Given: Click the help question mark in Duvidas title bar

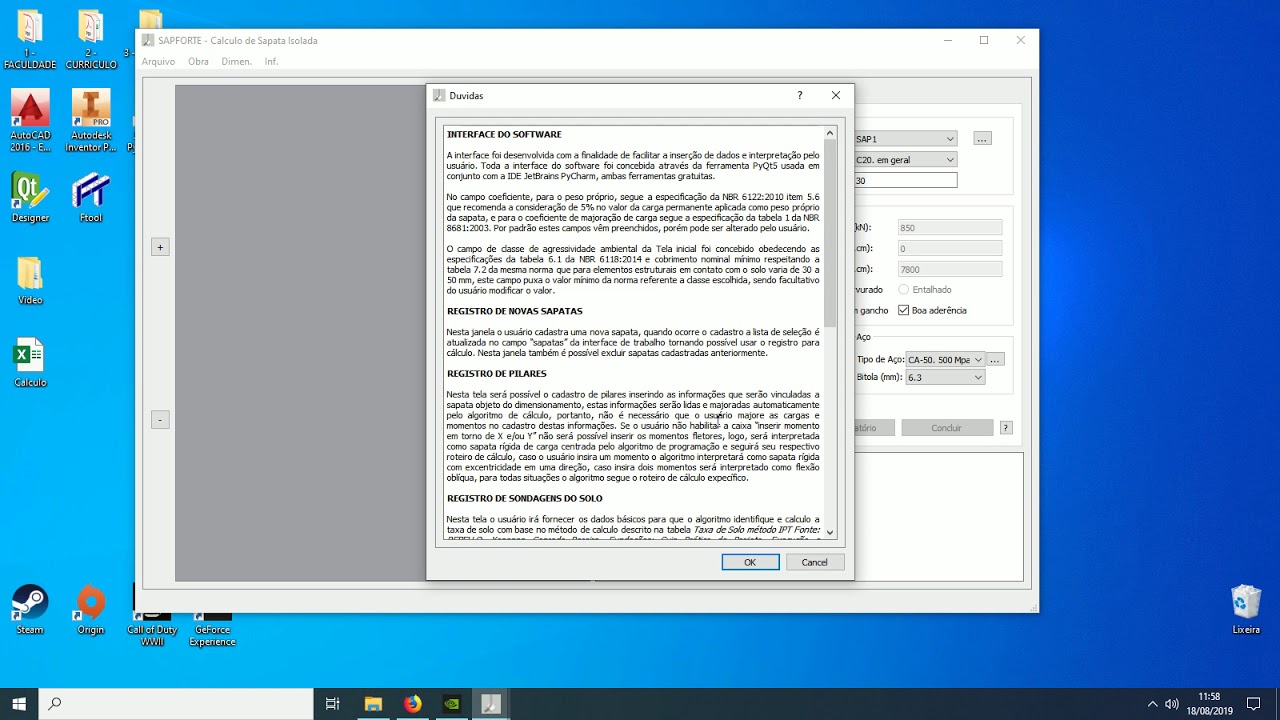Looking at the screenshot, I should 799,96.
